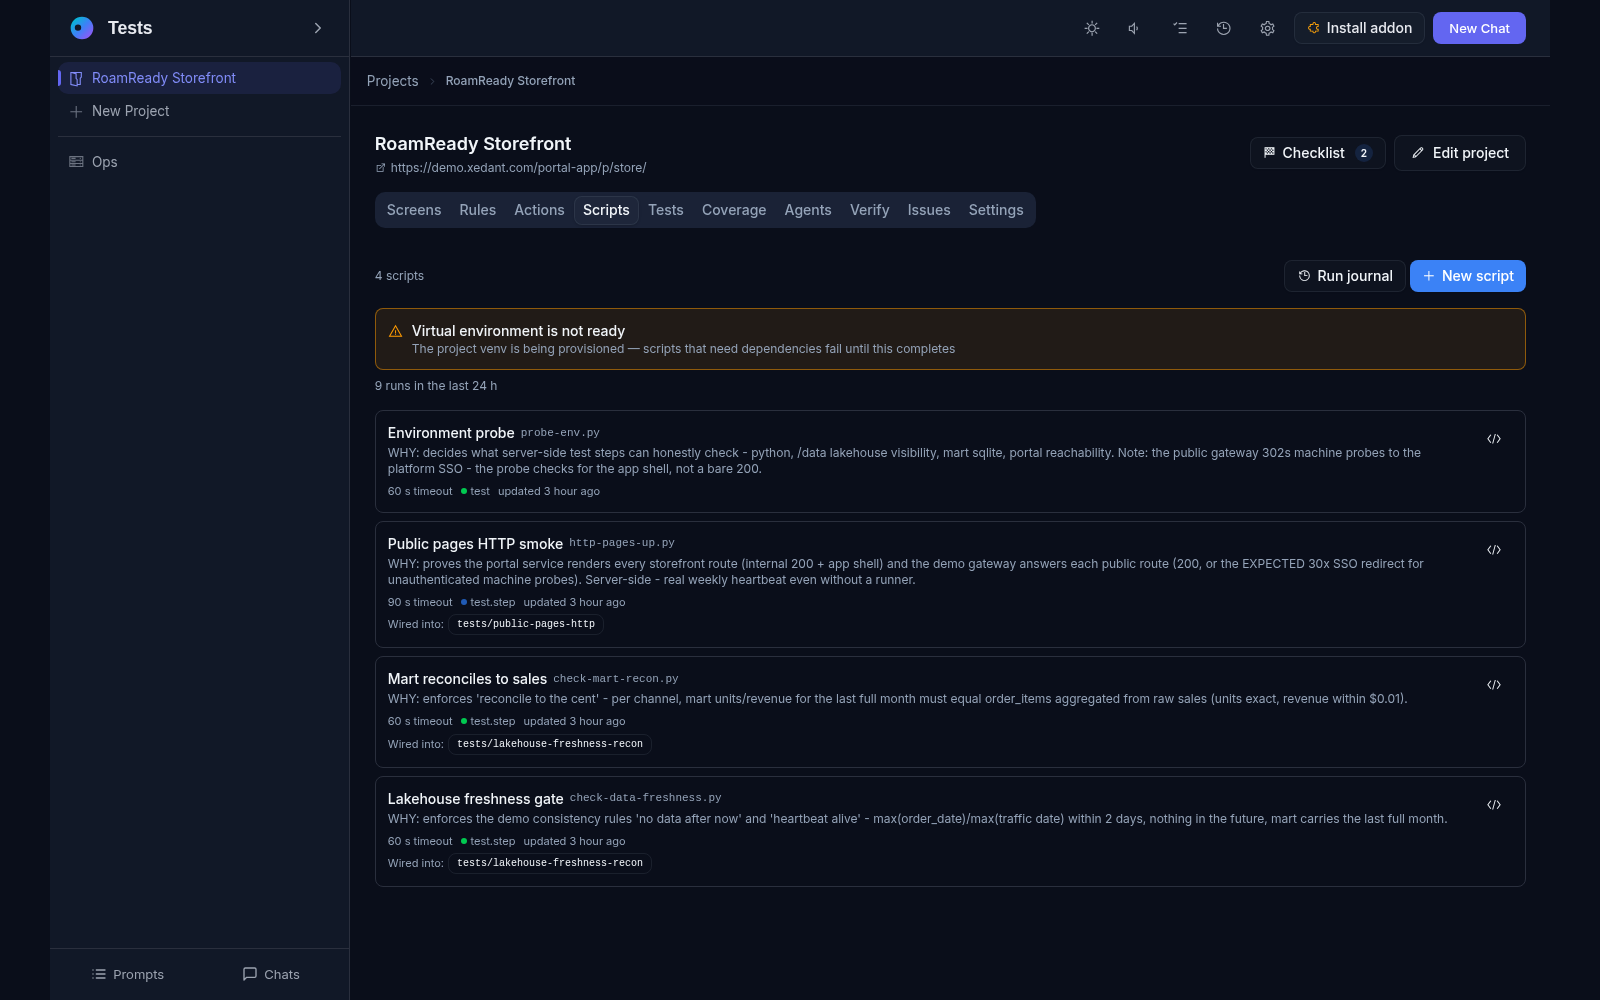View code for Lakehouse freshness gate script
Image resolution: width=1600 pixels, height=1000 pixels.
1494,805
